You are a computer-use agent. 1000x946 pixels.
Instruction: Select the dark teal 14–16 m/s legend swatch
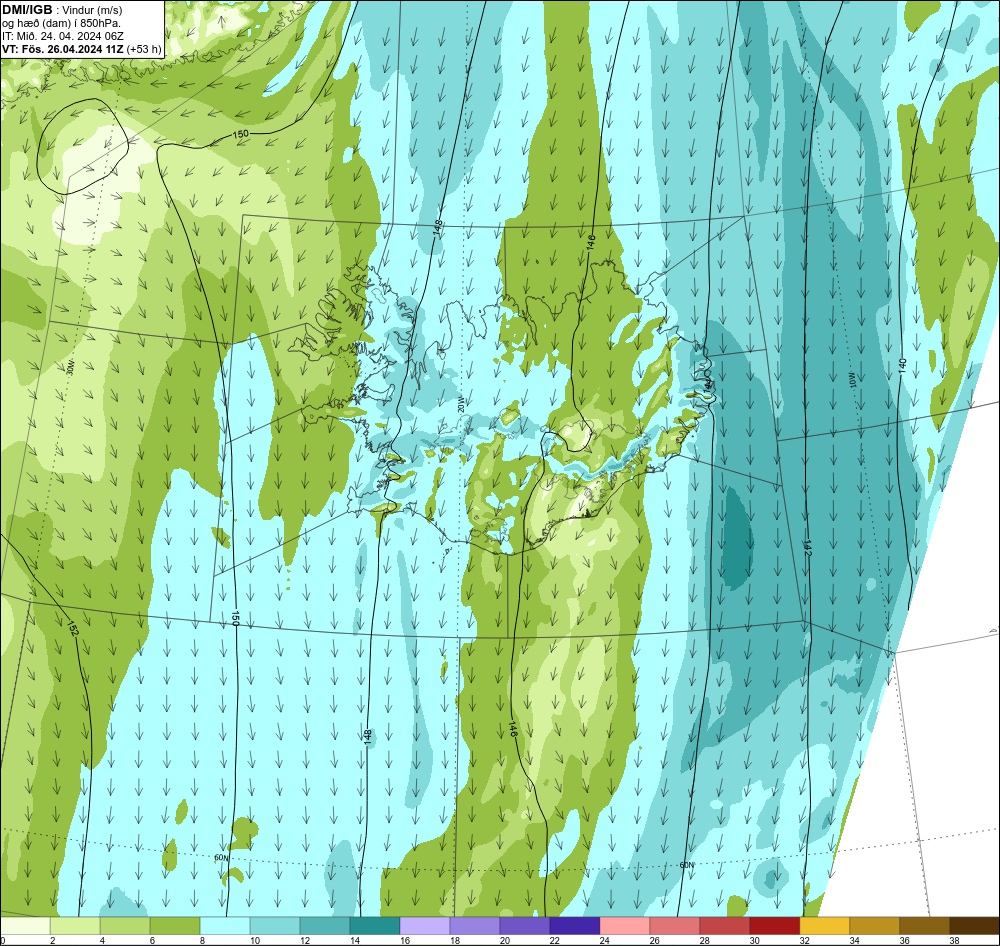click(375, 926)
